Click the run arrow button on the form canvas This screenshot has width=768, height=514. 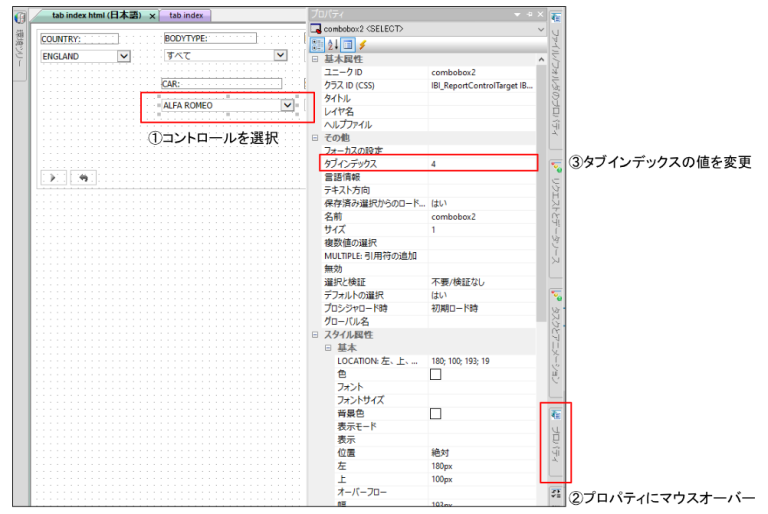click(x=52, y=177)
